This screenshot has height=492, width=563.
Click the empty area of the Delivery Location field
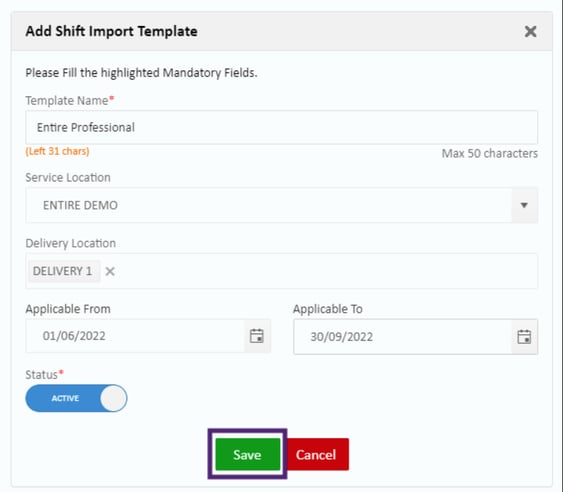[323, 271]
